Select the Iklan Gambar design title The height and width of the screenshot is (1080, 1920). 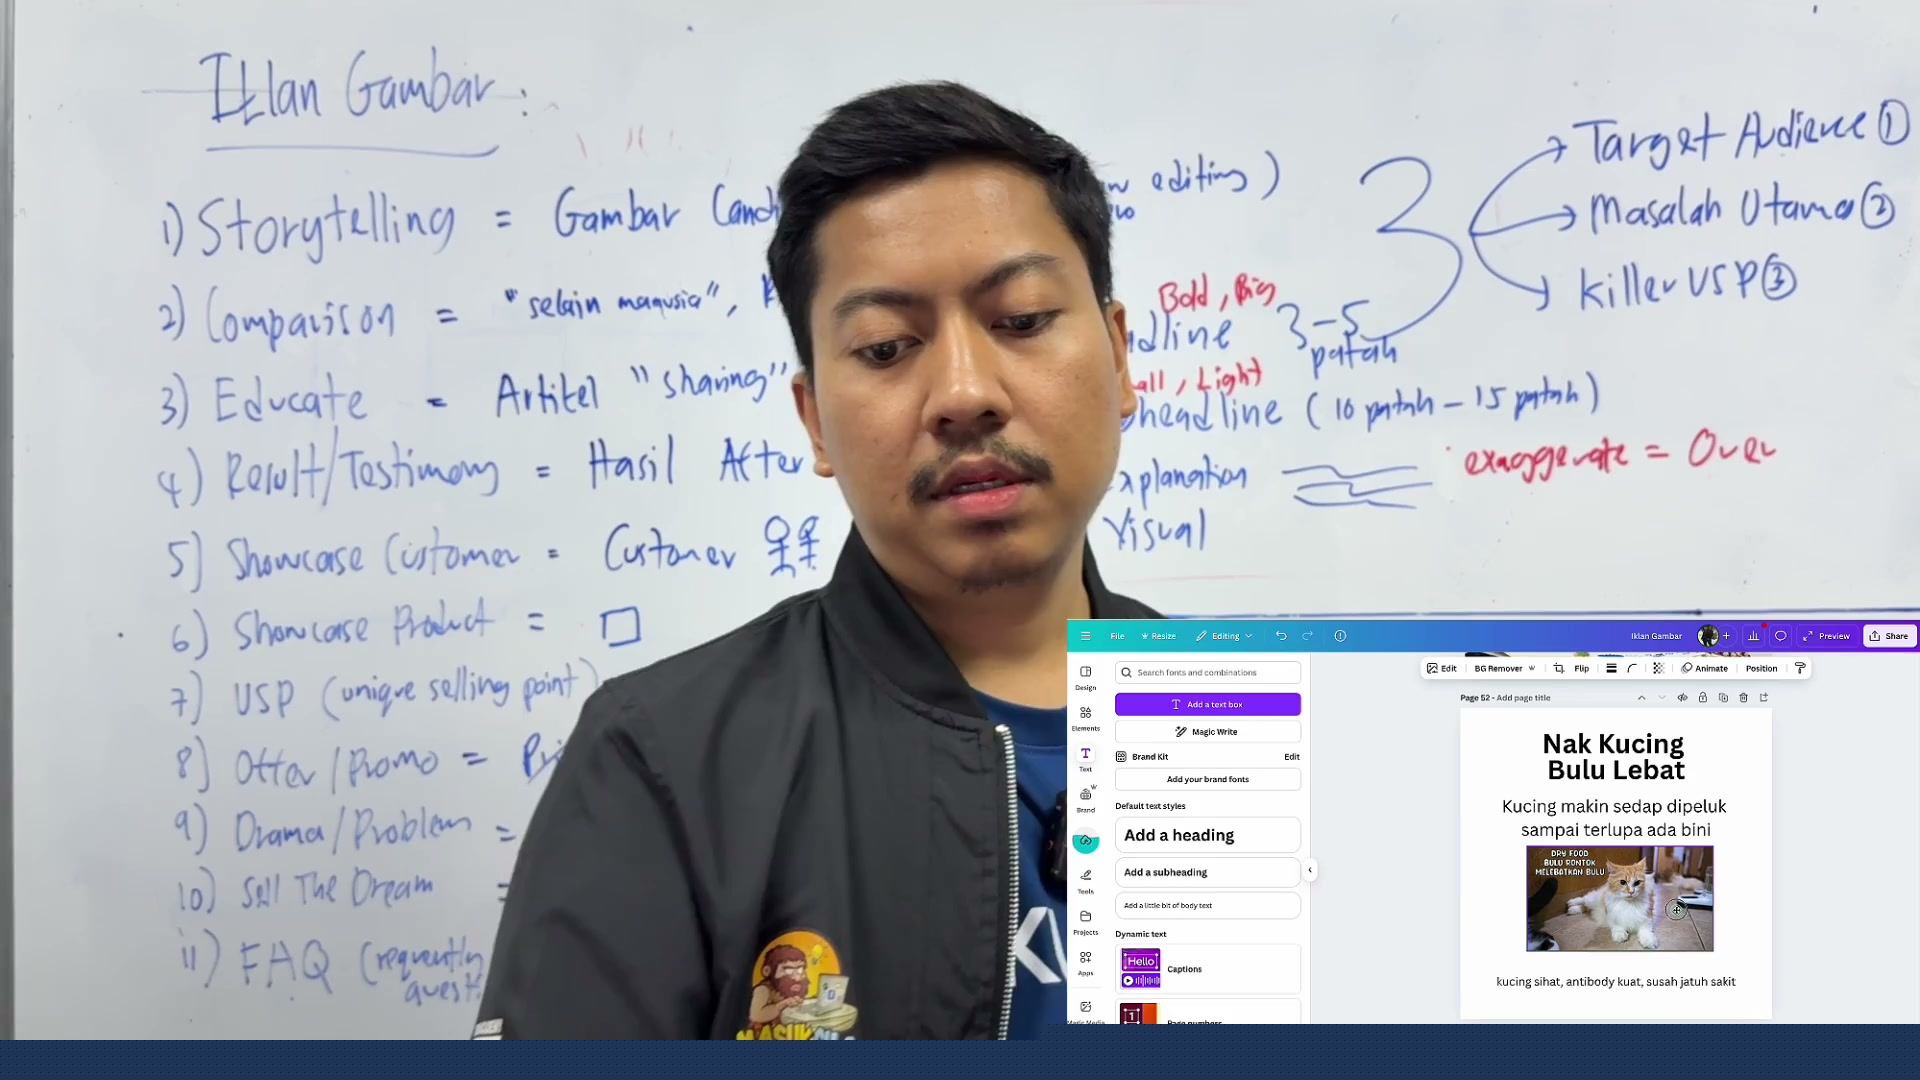coord(1656,636)
